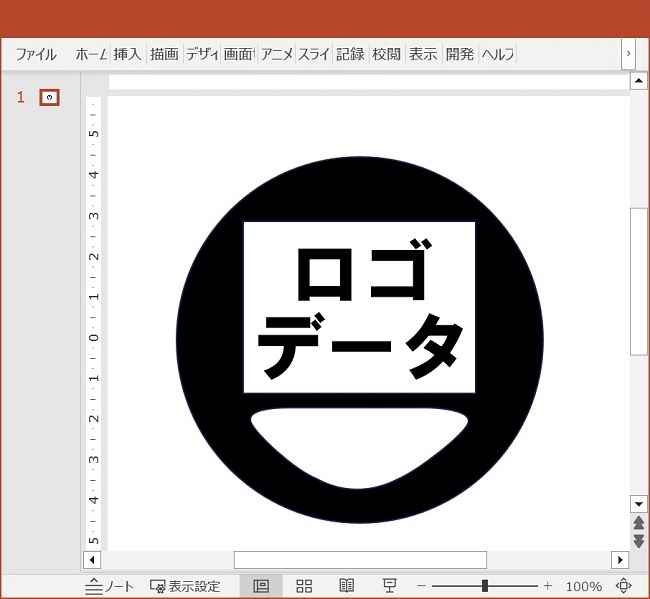Open Reading View from status bar
This screenshot has height=599, width=650.
click(x=347, y=586)
